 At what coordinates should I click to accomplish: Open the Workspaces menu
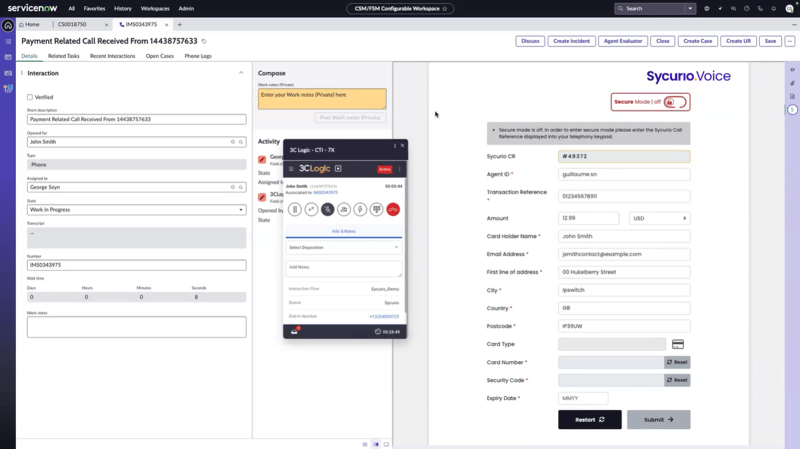click(155, 9)
